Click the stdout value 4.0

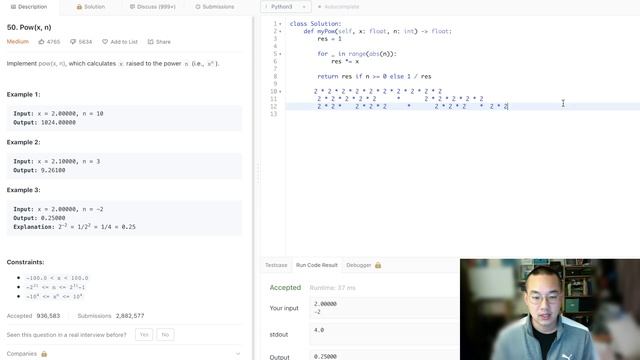click(x=319, y=330)
